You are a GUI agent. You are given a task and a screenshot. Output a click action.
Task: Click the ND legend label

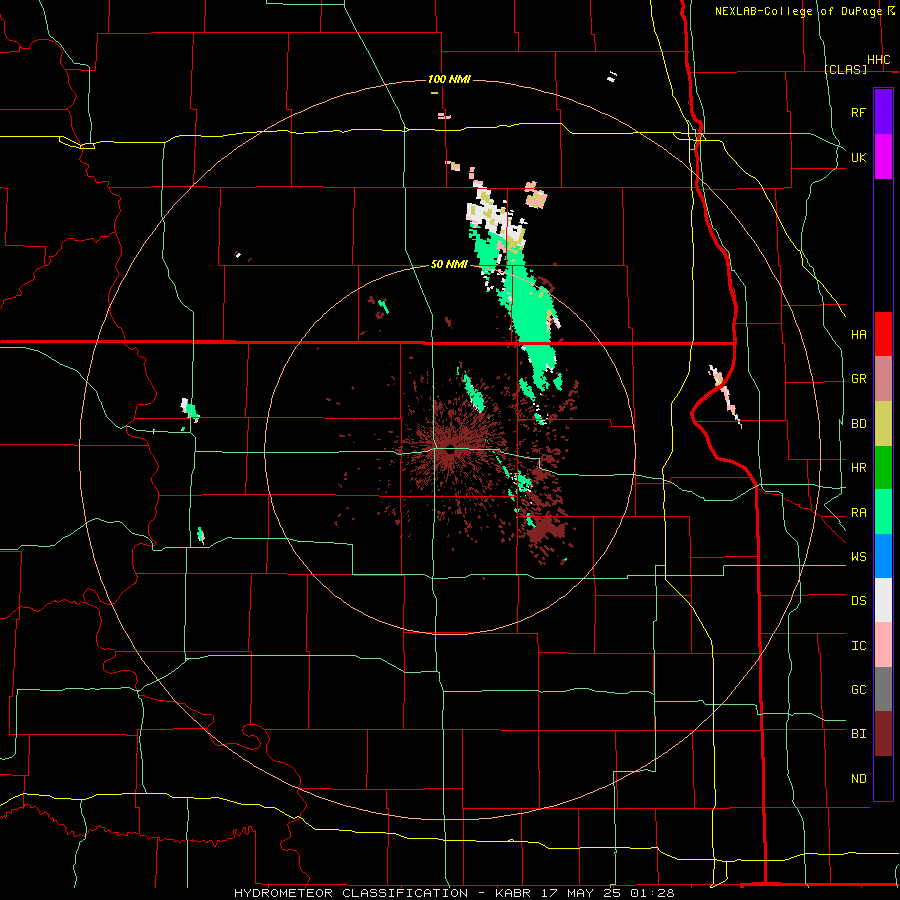[x=858, y=779]
